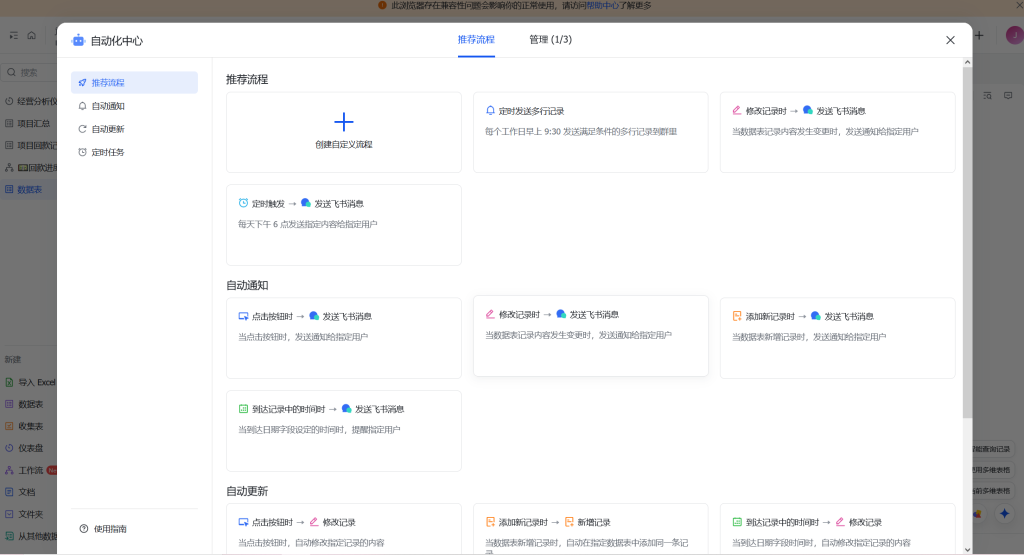This screenshot has width=1024, height=555.
Task: Click the plus icon to create custom flow
Action: [344, 122]
